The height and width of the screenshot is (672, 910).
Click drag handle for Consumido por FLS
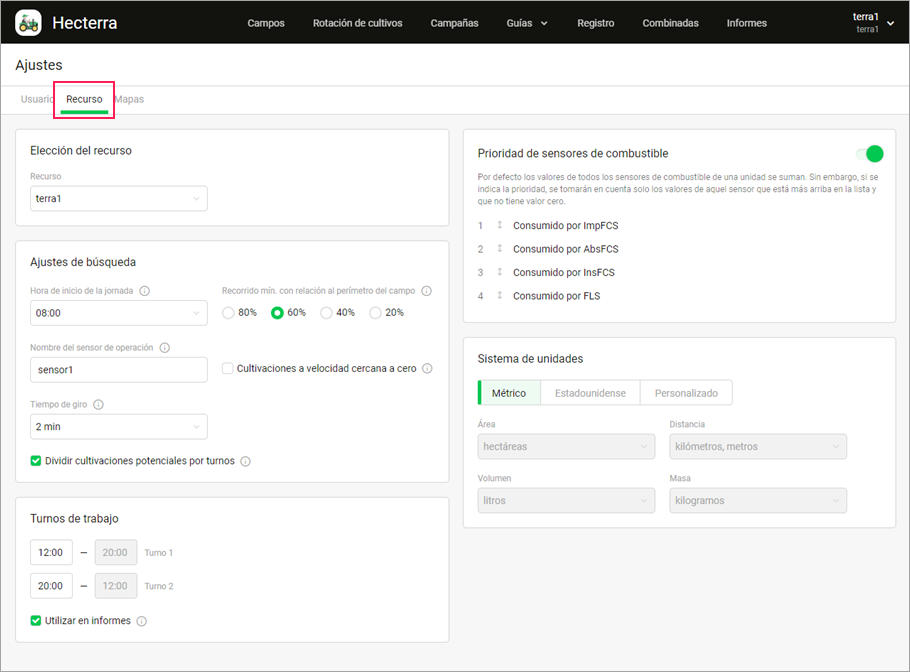pyautogui.click(x=499, y=296)
